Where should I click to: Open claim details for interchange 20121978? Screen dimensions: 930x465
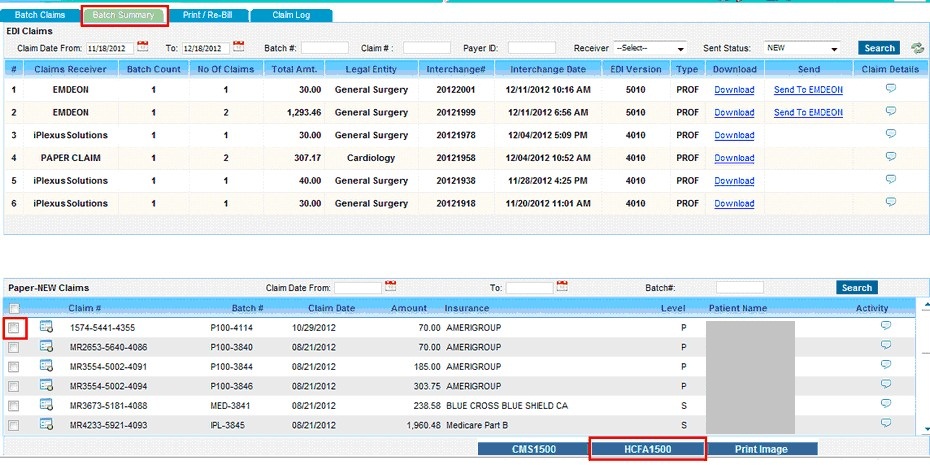pyautogui.click(x=890, y=133)
